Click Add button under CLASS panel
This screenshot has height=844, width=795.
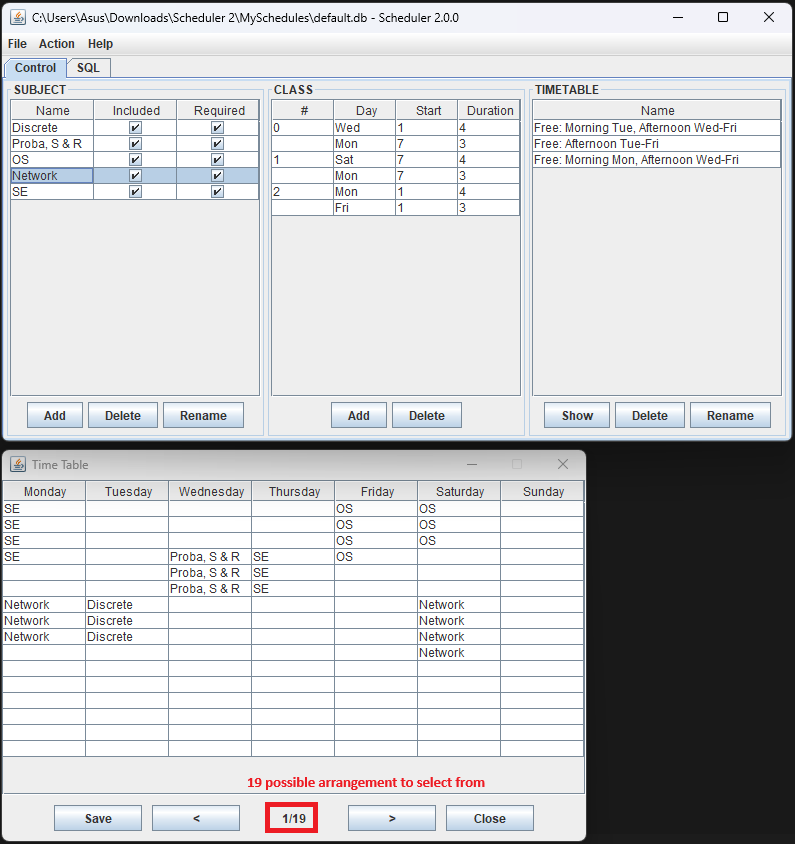[358, 416]
